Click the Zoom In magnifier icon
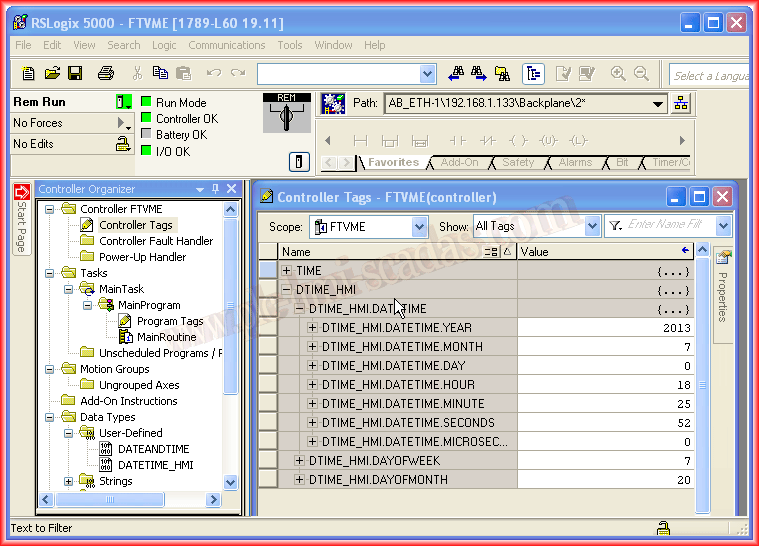Screen dimensions: 759x546 [x=617, y=73]
